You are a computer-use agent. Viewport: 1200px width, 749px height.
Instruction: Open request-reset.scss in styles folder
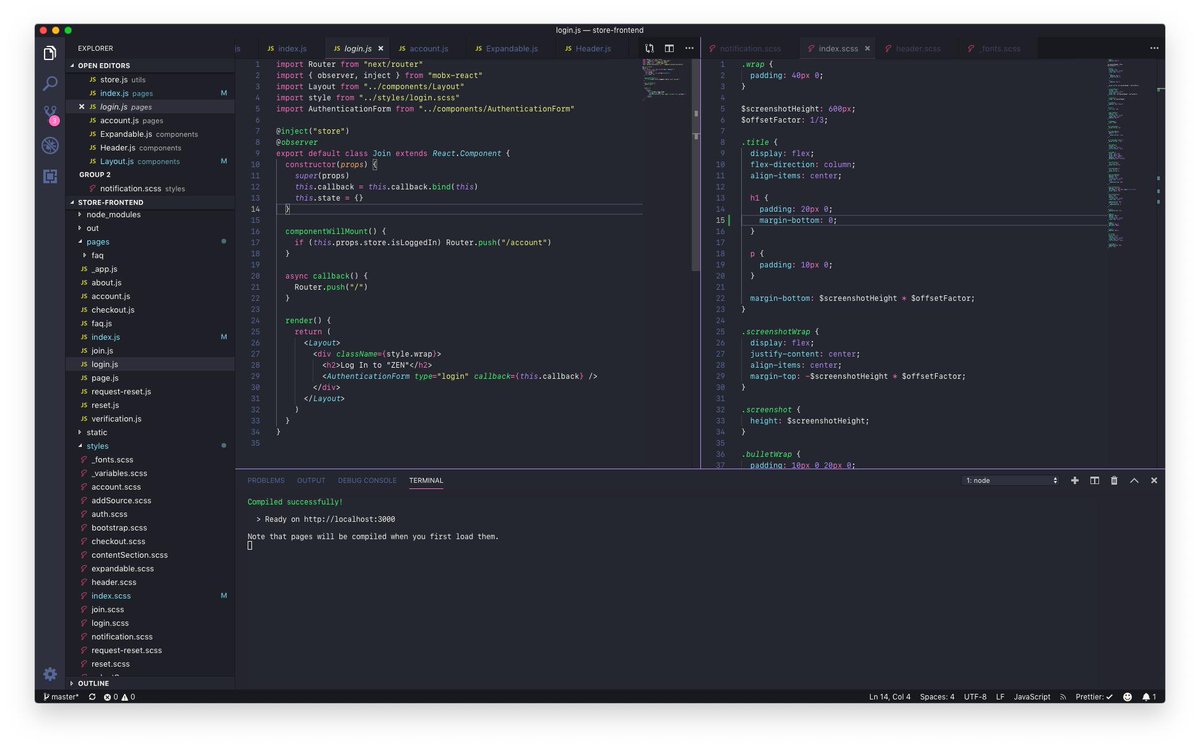[x=150, y=650]
